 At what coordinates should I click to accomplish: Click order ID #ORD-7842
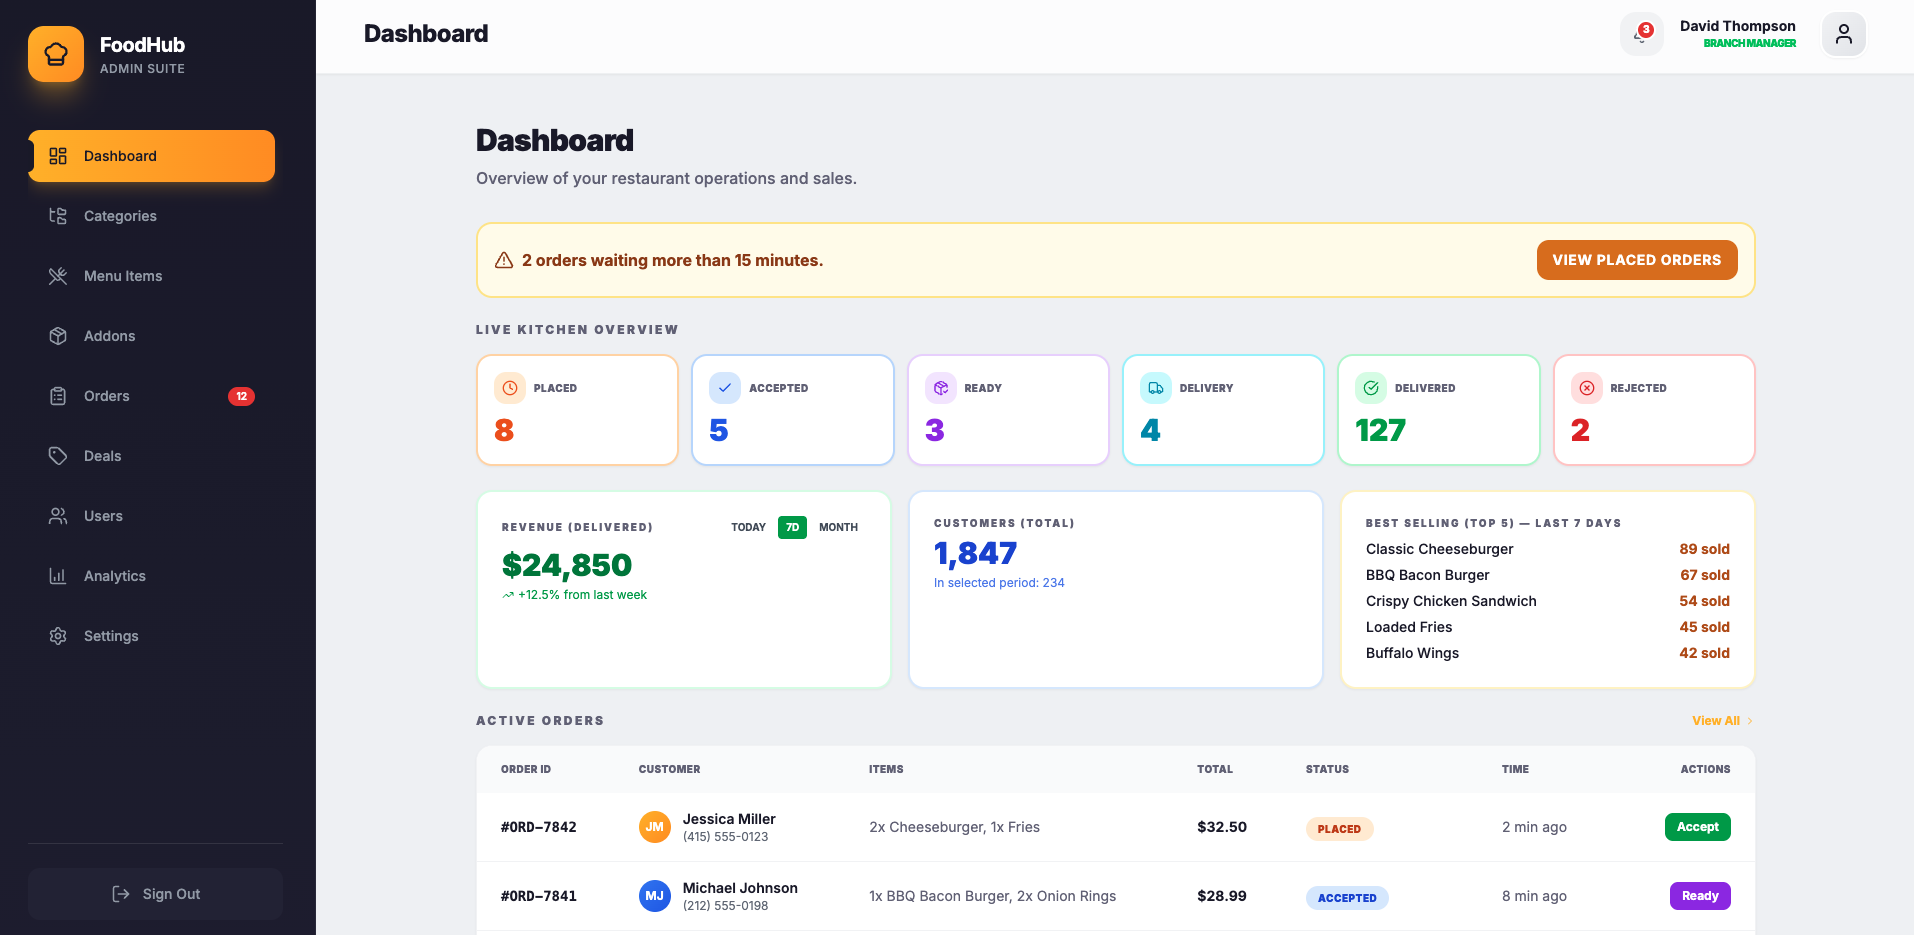539,827
